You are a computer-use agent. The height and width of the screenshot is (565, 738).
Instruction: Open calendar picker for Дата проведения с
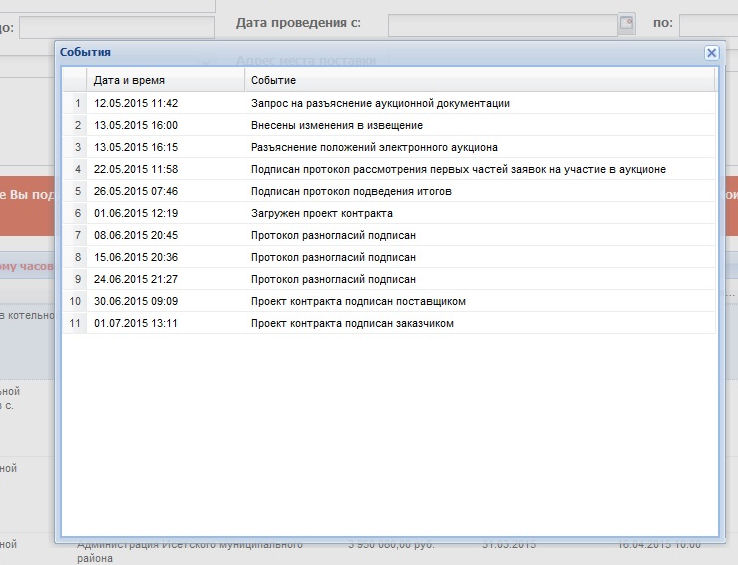[626, 23]
